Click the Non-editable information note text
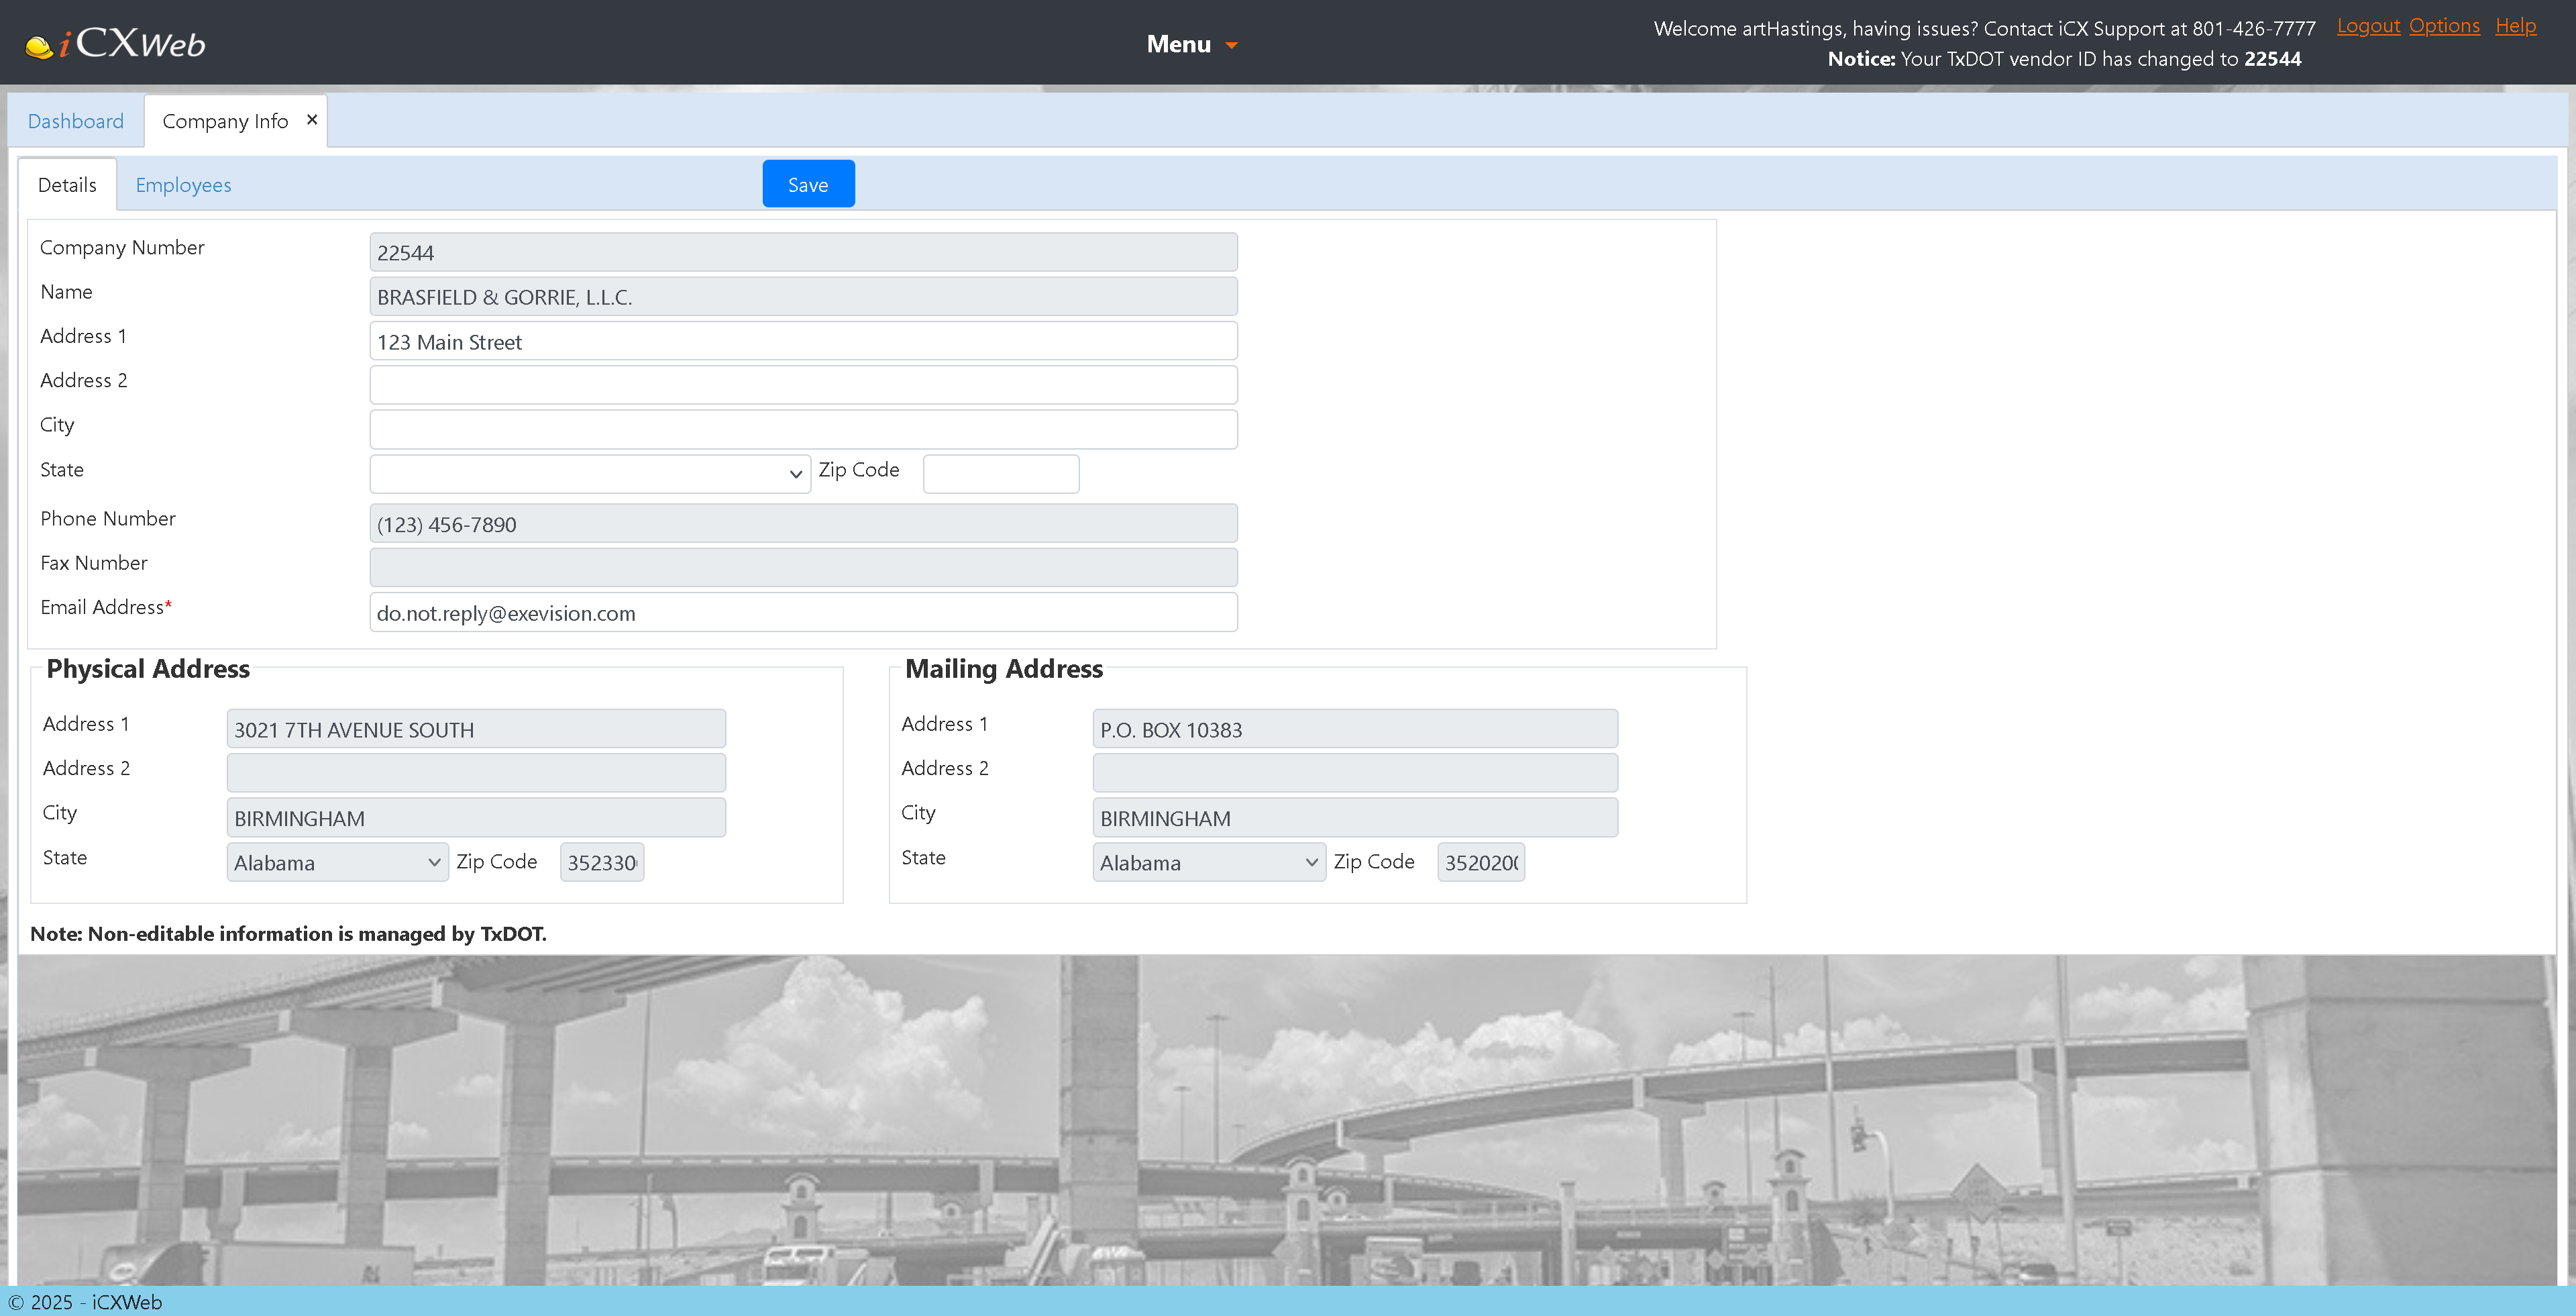This screenshot has width=2576, height=1316. click(x=288, y=934)
